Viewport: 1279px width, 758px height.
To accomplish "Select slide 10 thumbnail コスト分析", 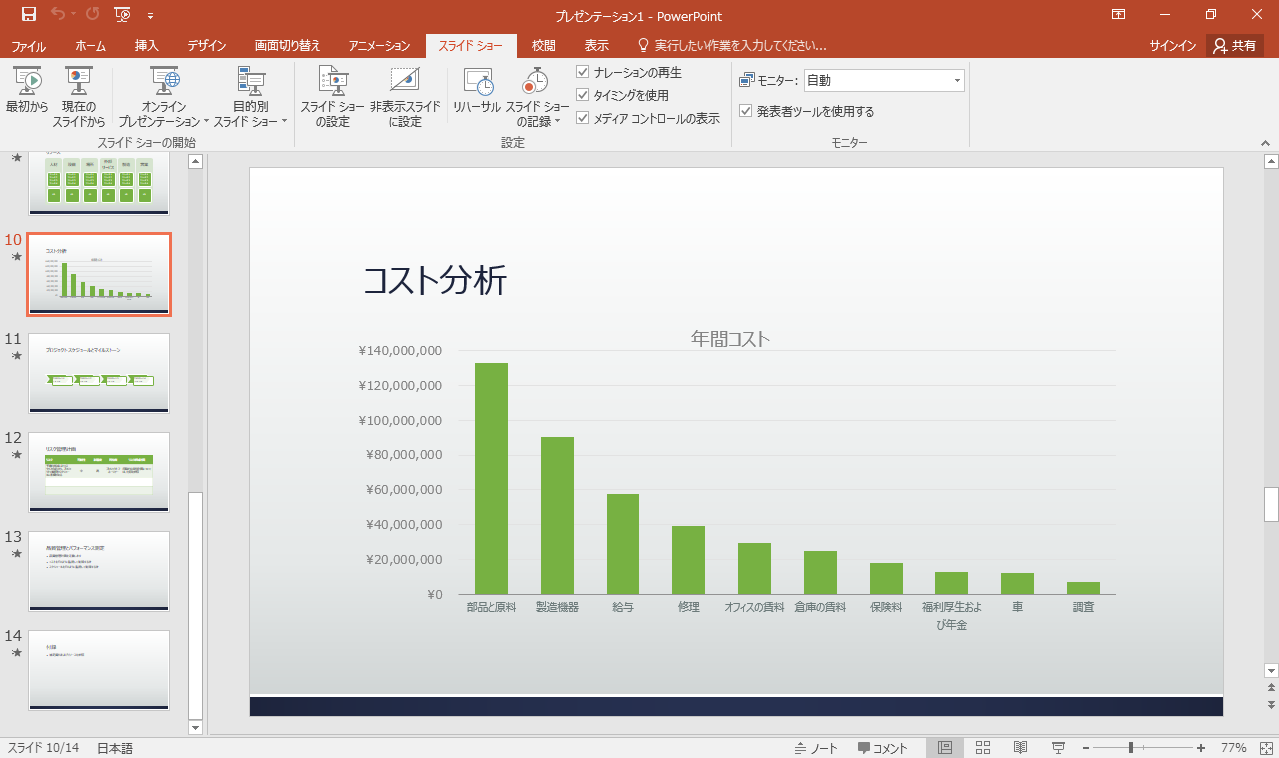I will click(x=99, y=274).
